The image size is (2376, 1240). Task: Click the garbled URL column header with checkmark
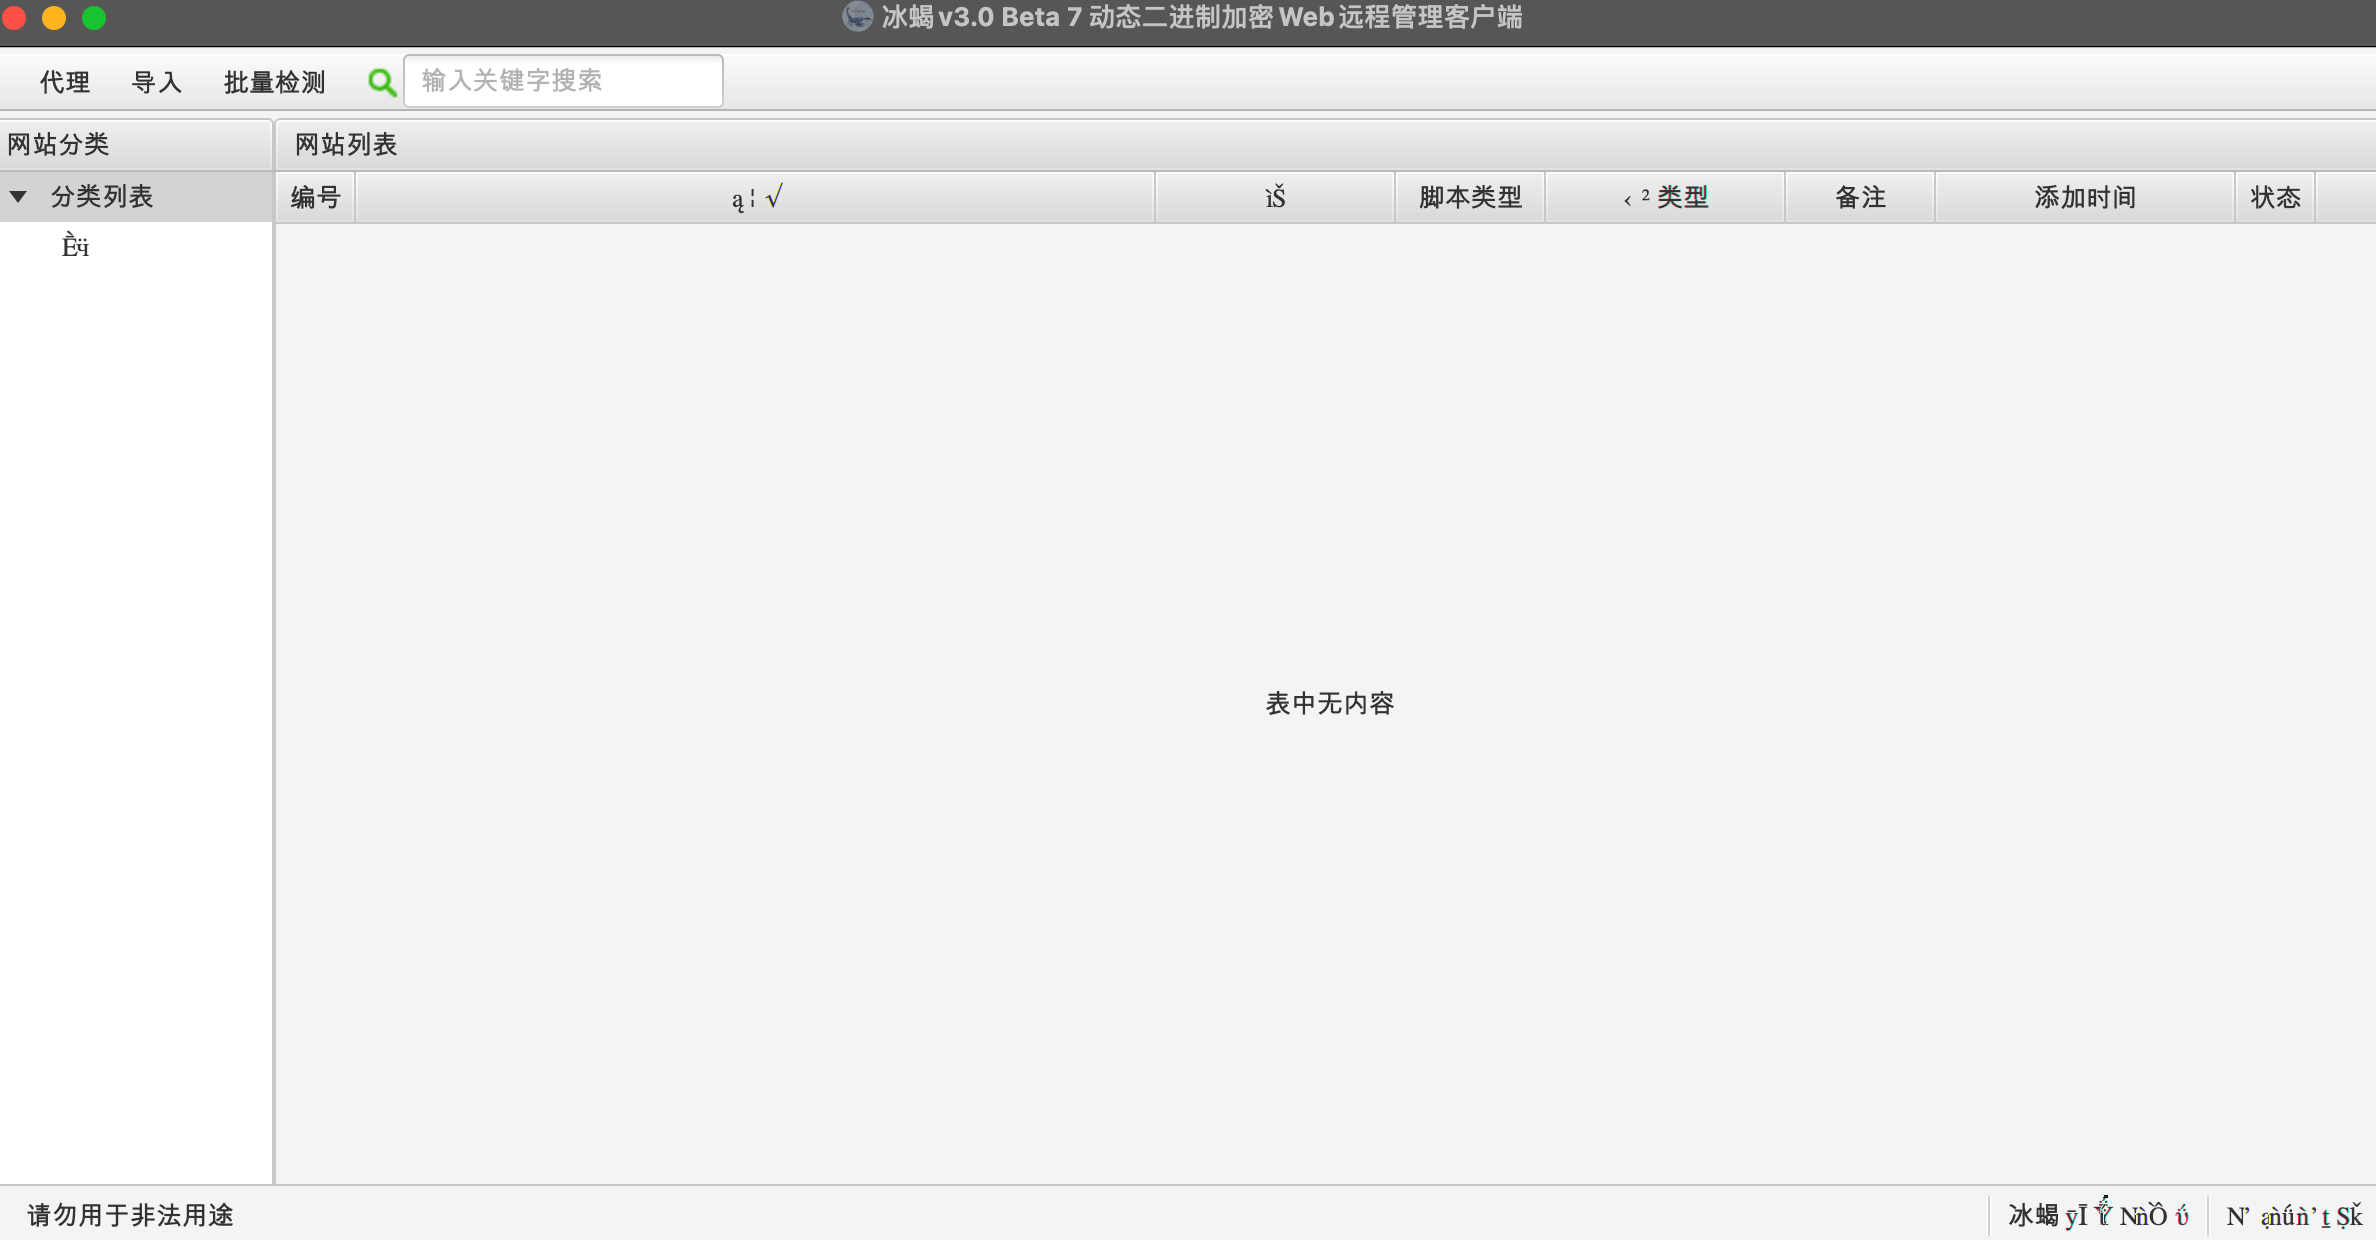(755, 197)
